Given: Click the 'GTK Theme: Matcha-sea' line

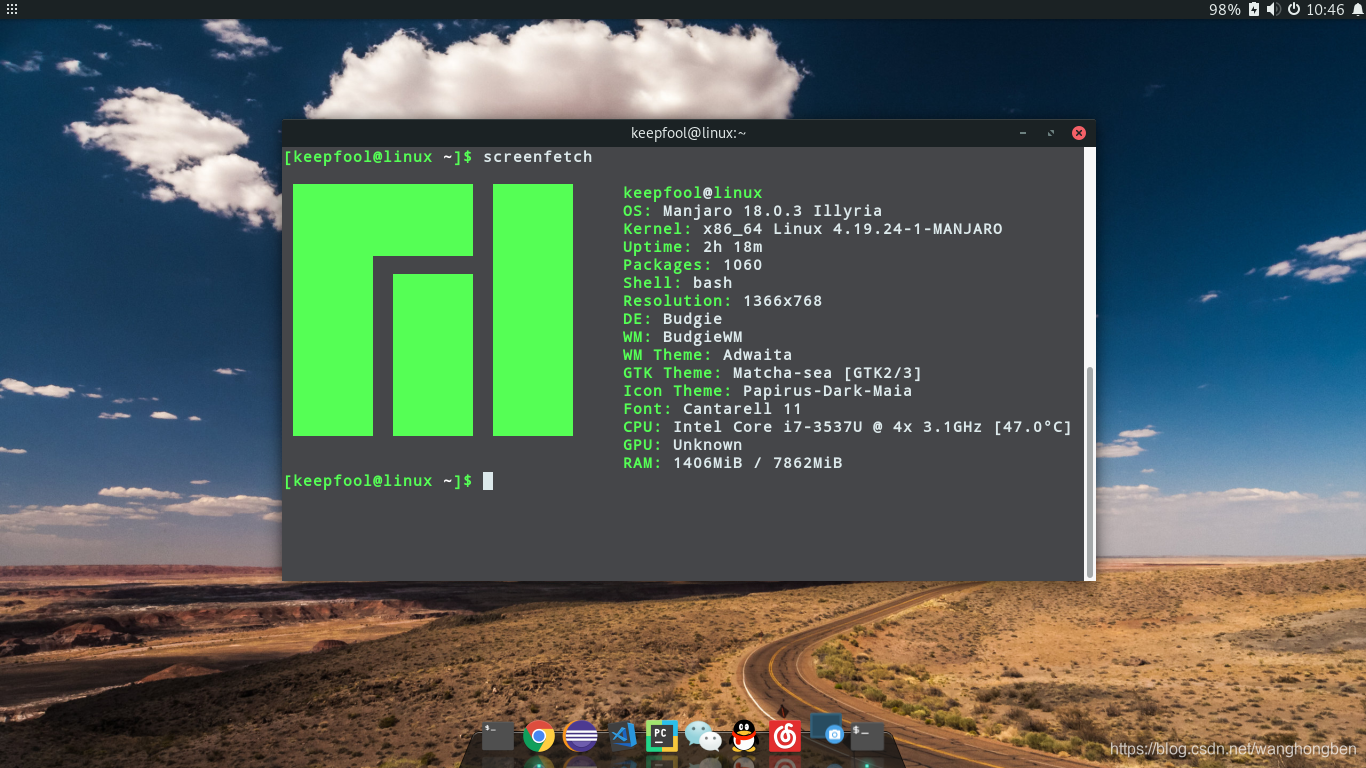Looking at the screenshot, I should tap(773, 373).
